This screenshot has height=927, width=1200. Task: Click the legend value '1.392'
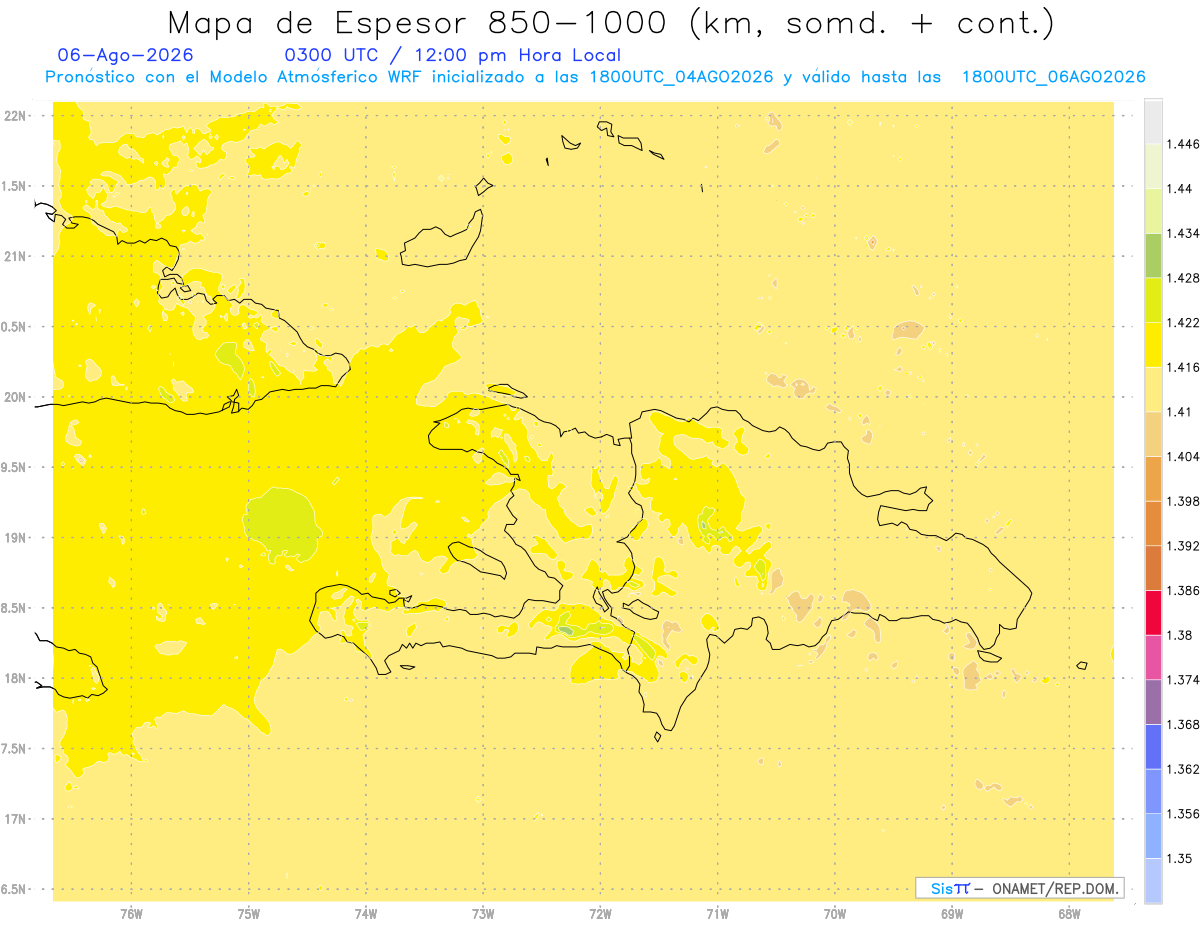[x=1184, y=546]
